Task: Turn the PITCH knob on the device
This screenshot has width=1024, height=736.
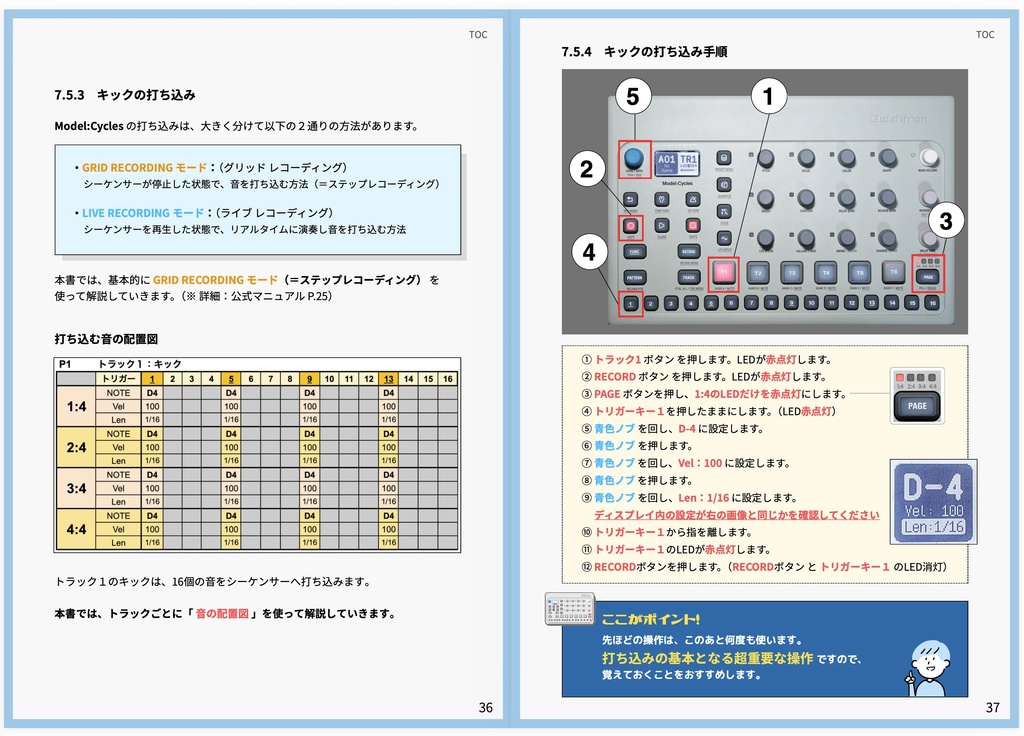Action: tap(766, 158)
